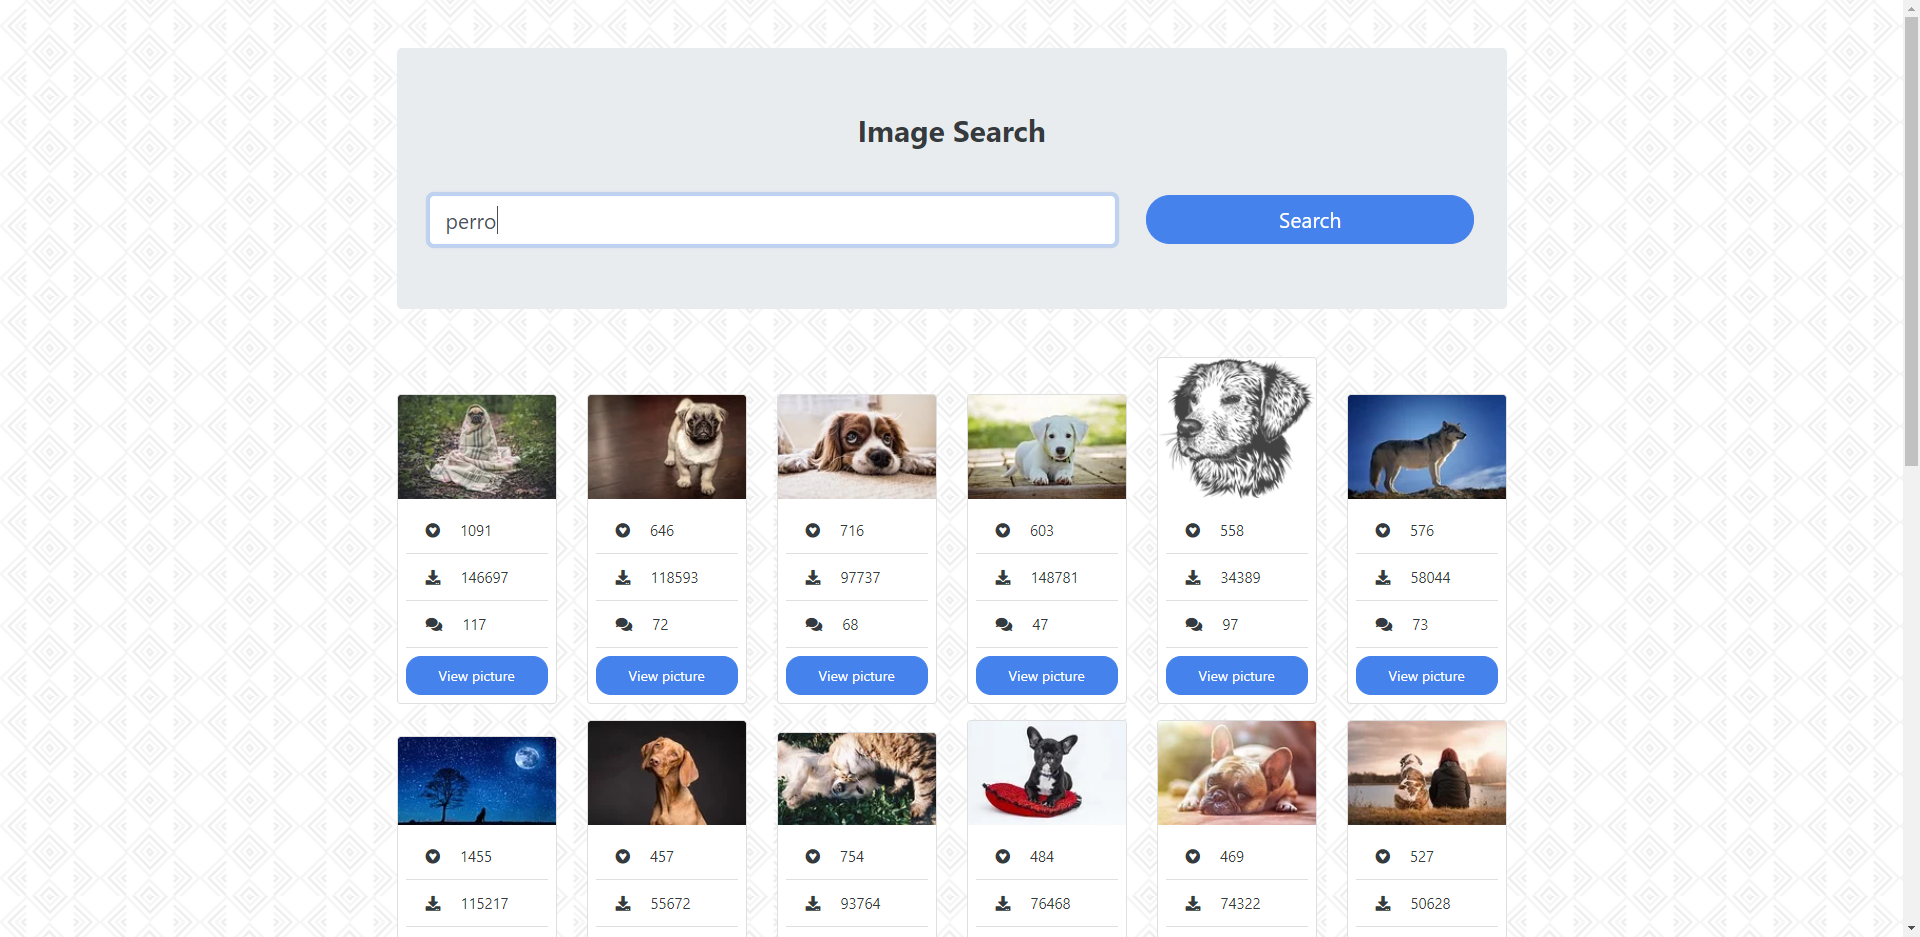This screenshot has width=1920, height=937.
Task: View picture of pug wrapped in blanket
Action: tap(477, 676)
